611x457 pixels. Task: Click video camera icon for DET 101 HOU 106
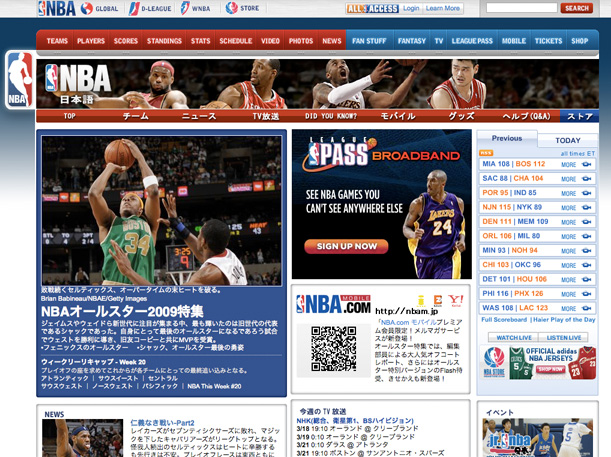pyautogui.click(x=586, y=280)
